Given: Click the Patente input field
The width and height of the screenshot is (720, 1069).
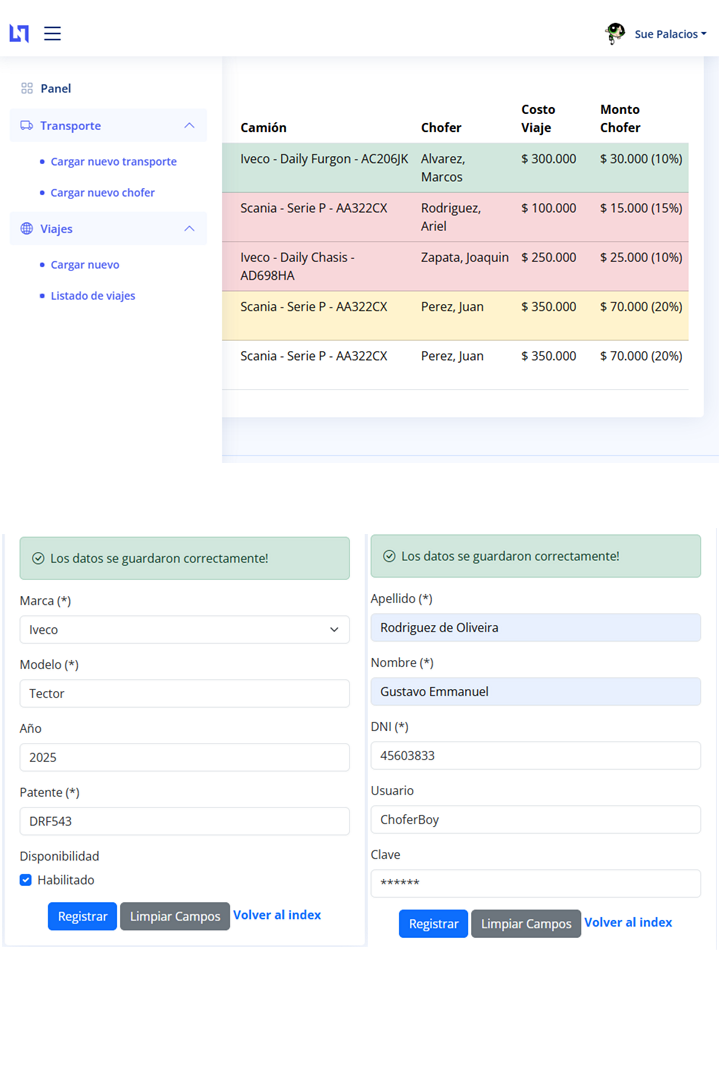Looking at the screenshot, I should [x=184, y=821].
